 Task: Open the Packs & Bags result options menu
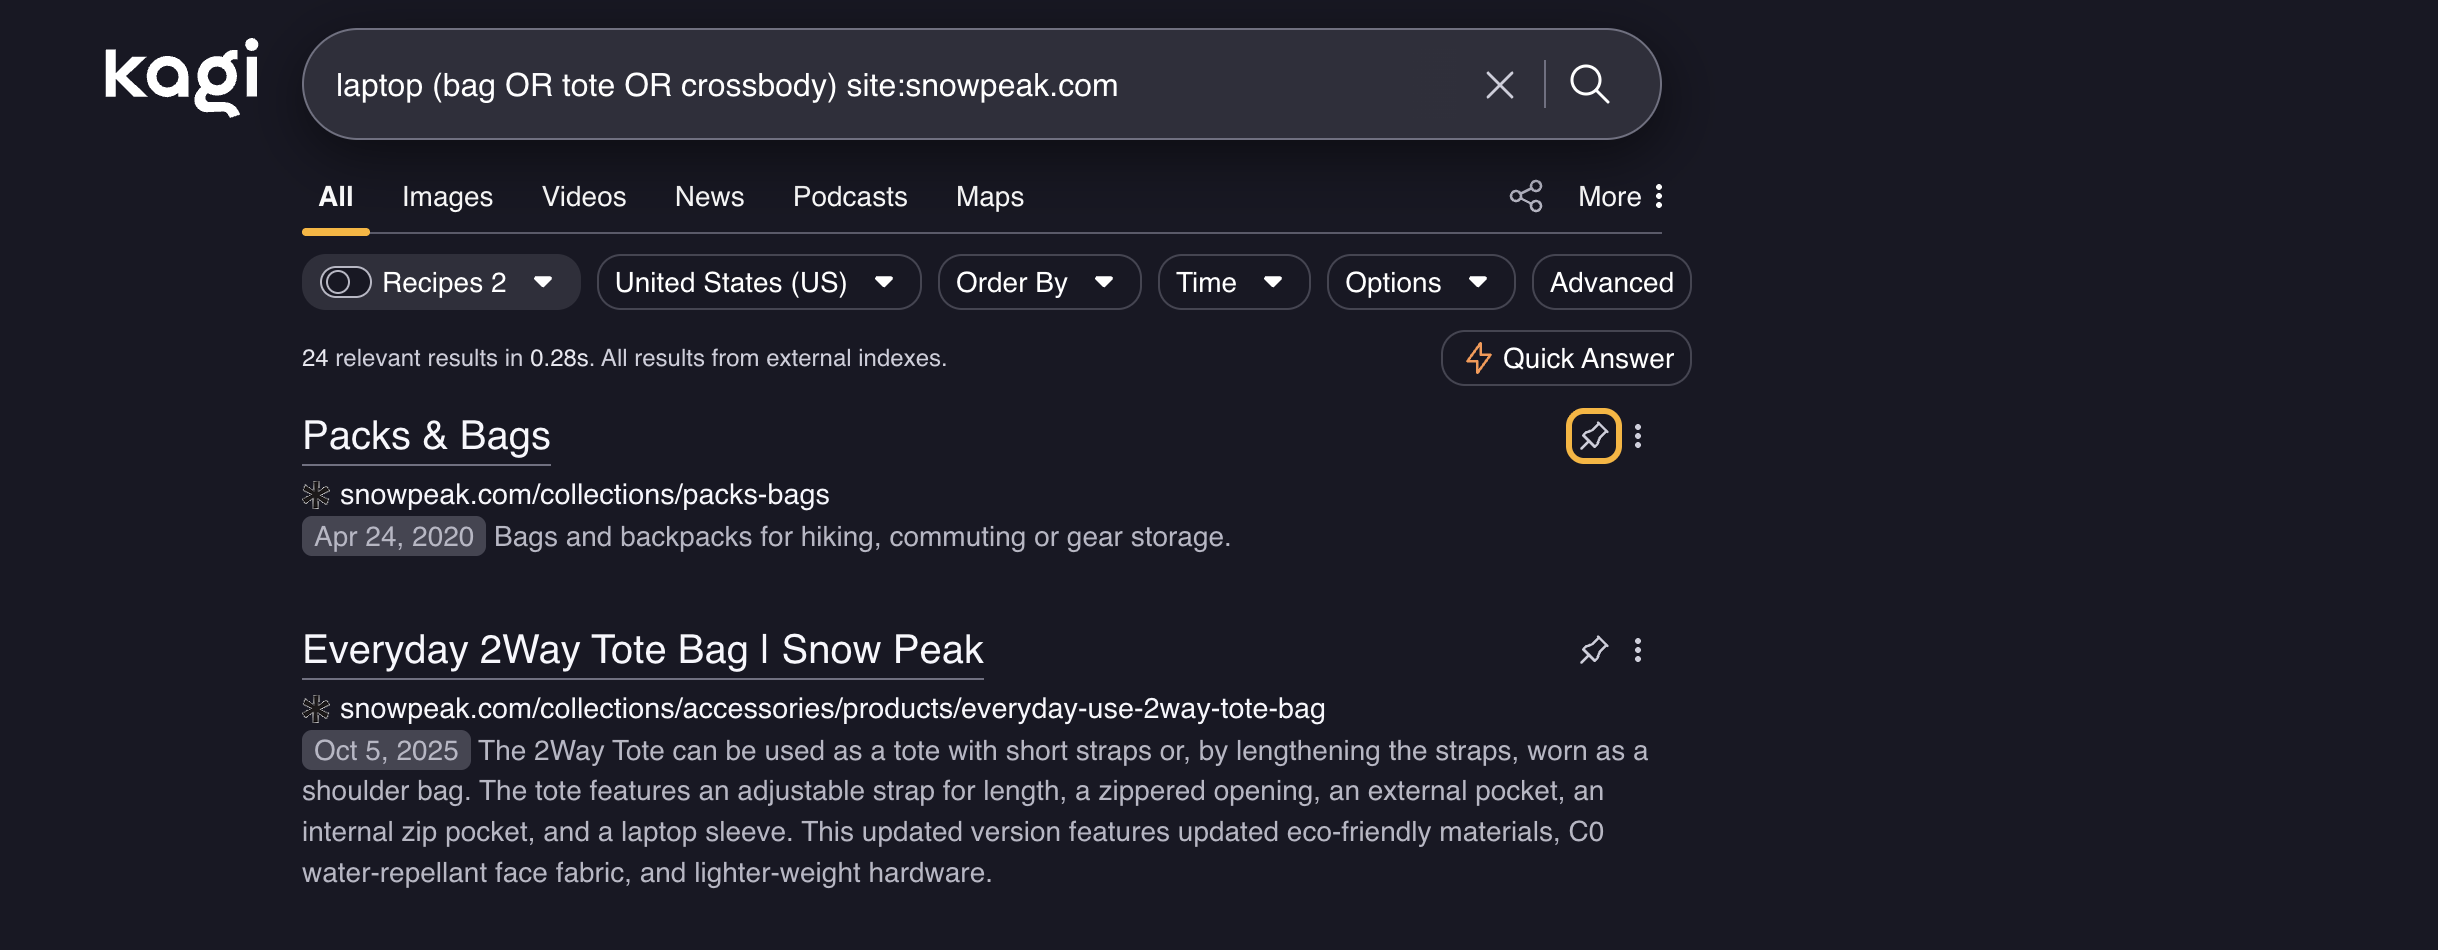(x=1638, y=436)
